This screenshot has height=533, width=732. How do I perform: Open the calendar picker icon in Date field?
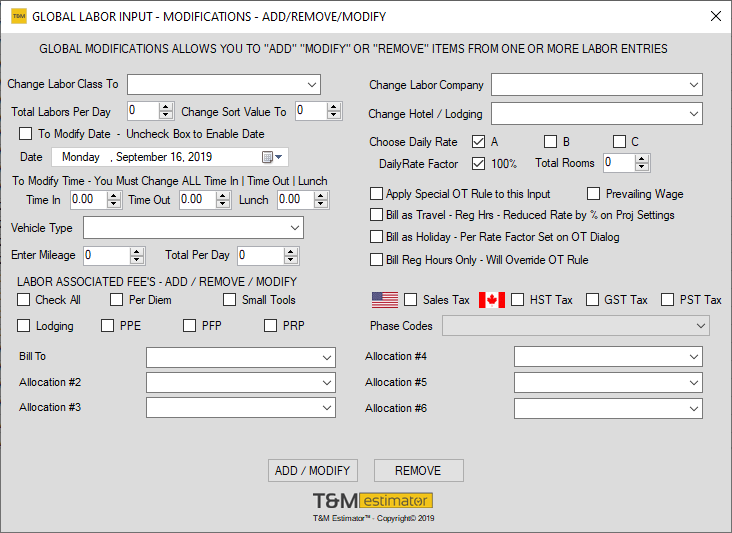coord(272,157)
